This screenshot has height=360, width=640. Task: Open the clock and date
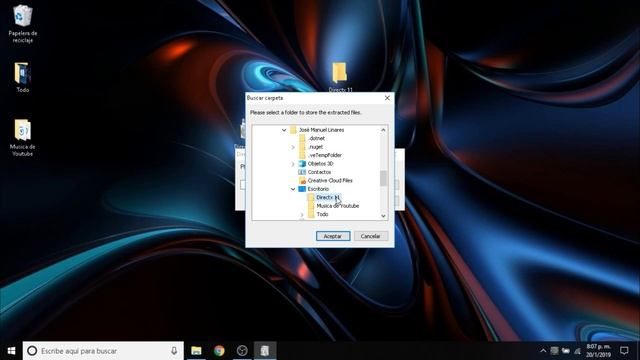pos(598,351)
